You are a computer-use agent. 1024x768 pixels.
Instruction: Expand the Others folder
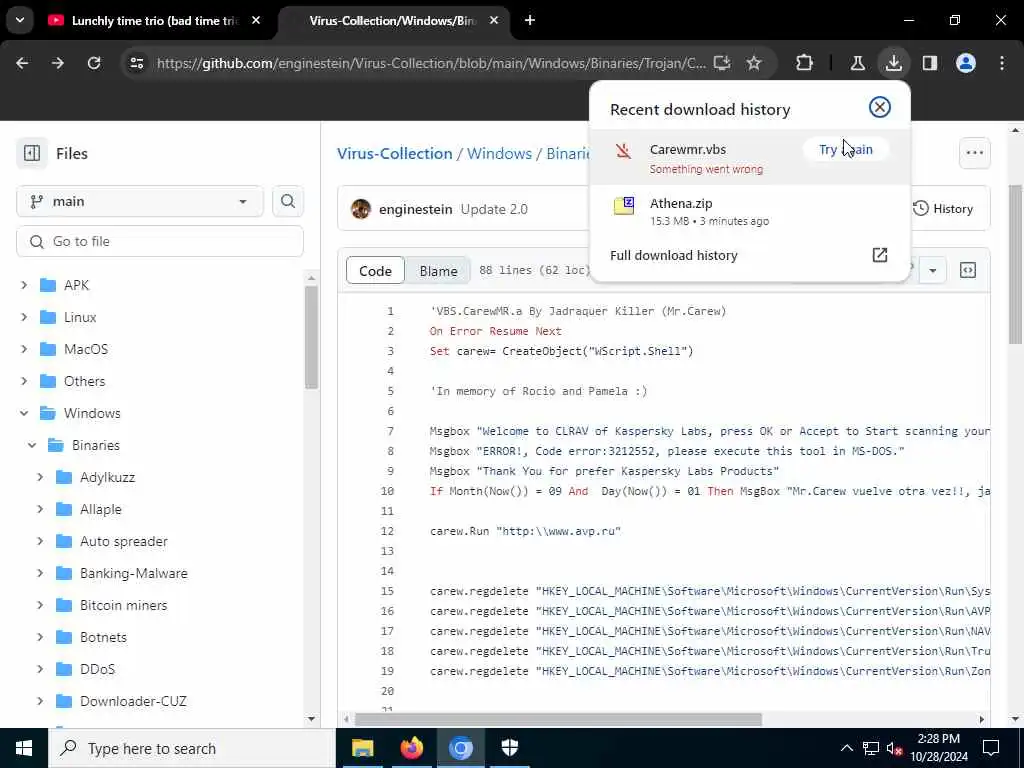click(x=24, y=381)
